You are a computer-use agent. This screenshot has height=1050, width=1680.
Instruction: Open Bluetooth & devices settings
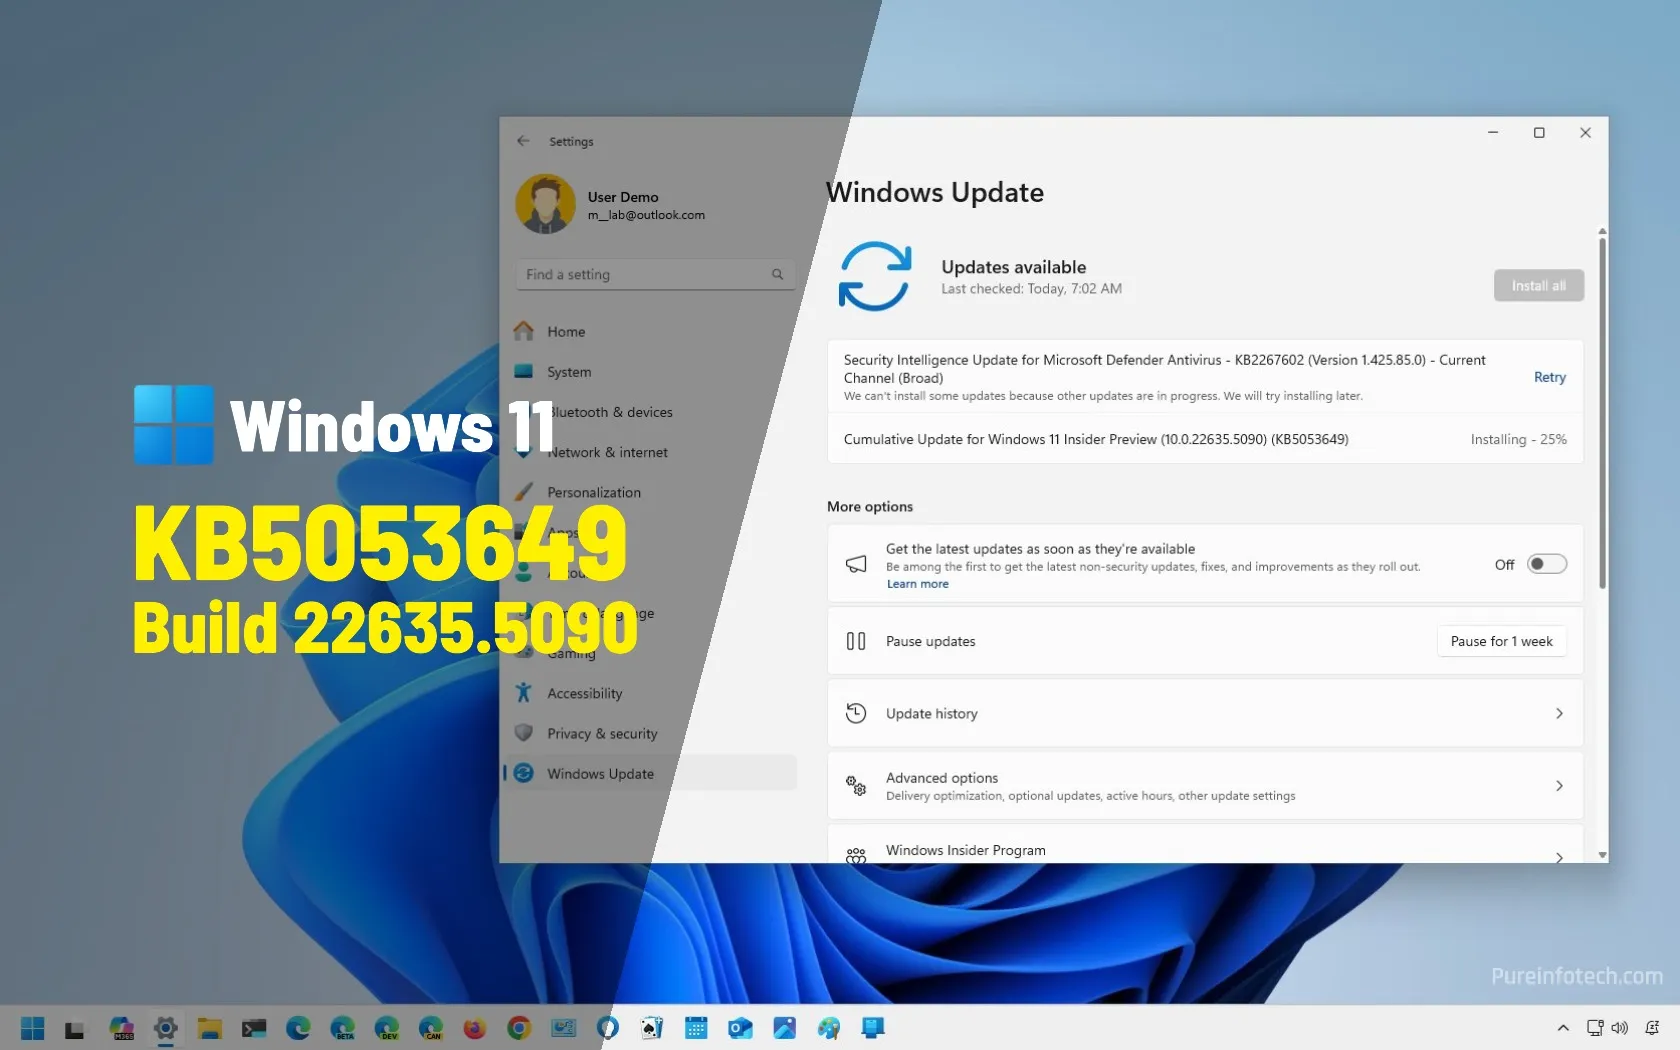610,411
